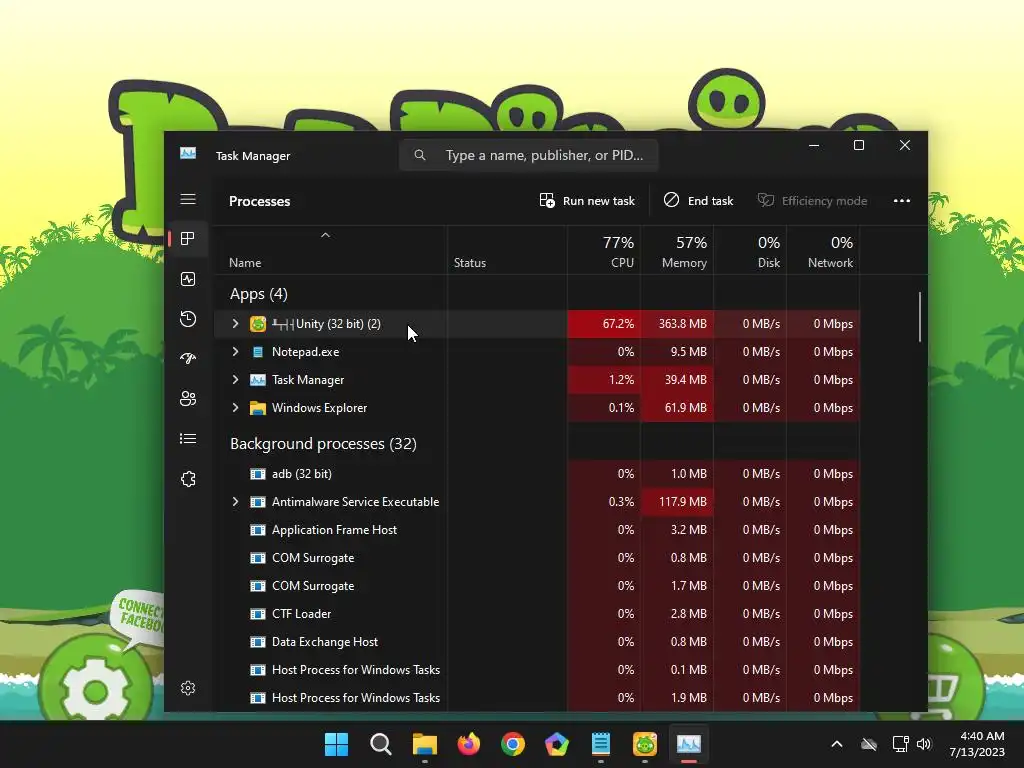Open the Users page in sidebar
The height and width of the screenshot is (768, 1024).
[188, 398]
